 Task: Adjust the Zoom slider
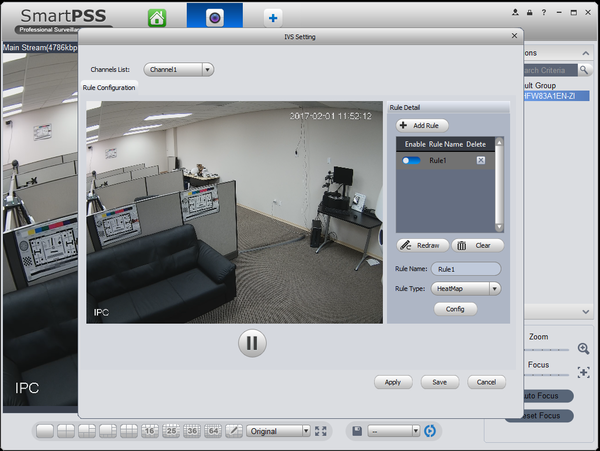546,350
